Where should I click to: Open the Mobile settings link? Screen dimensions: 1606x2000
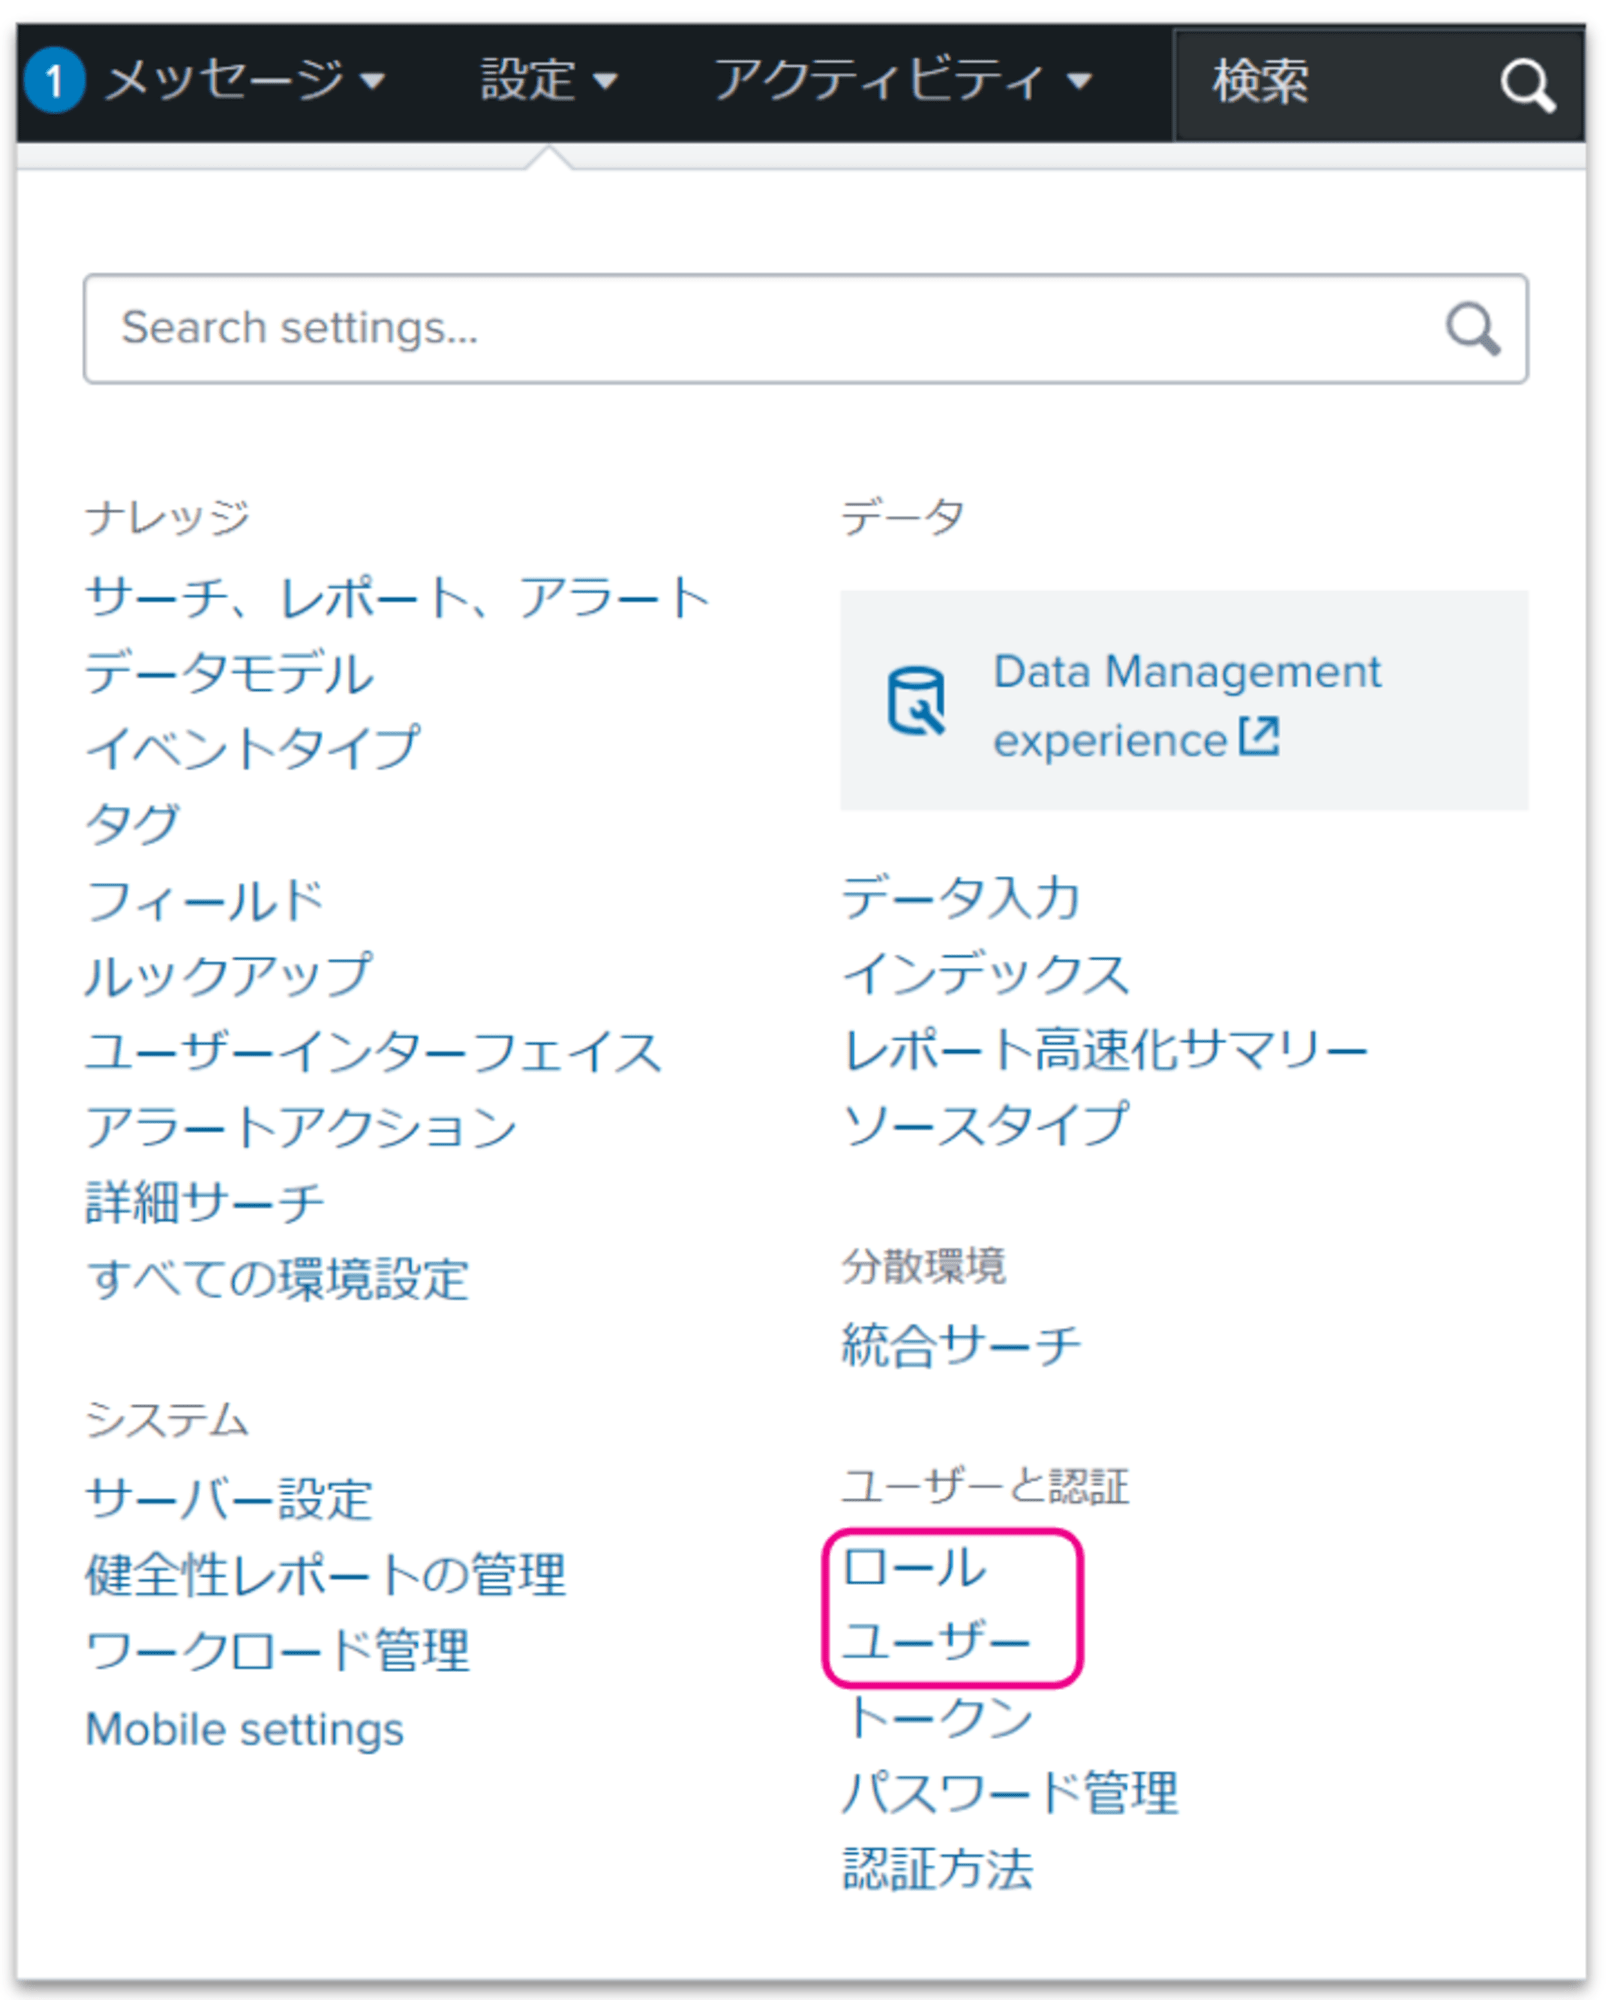tap(245, 1729)
